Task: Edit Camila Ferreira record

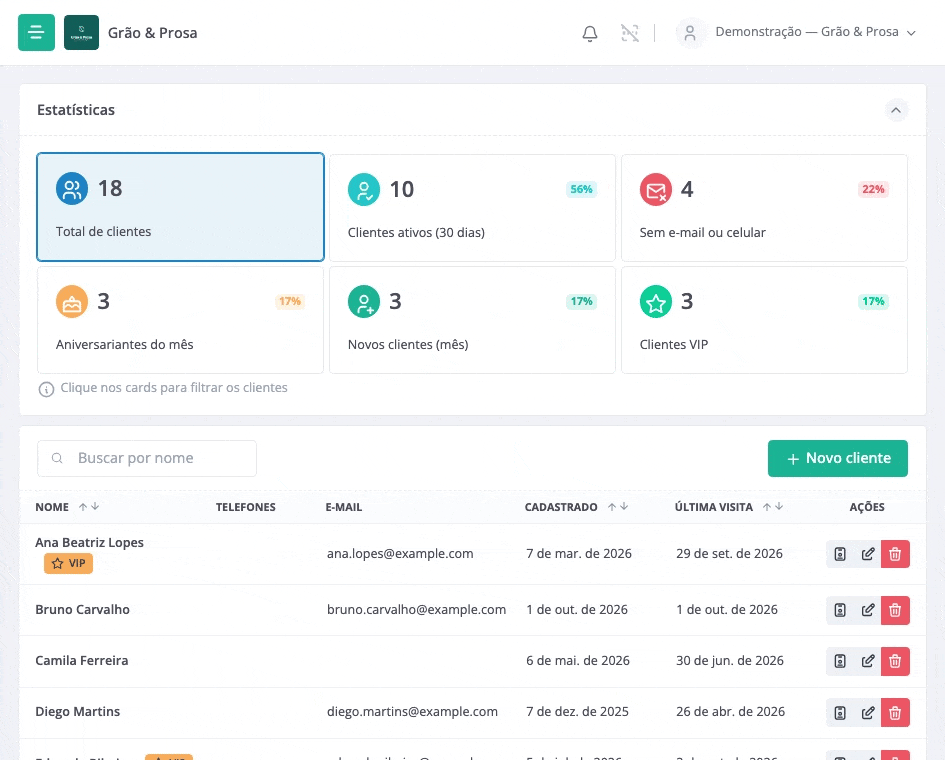Action: pos(867,661)
